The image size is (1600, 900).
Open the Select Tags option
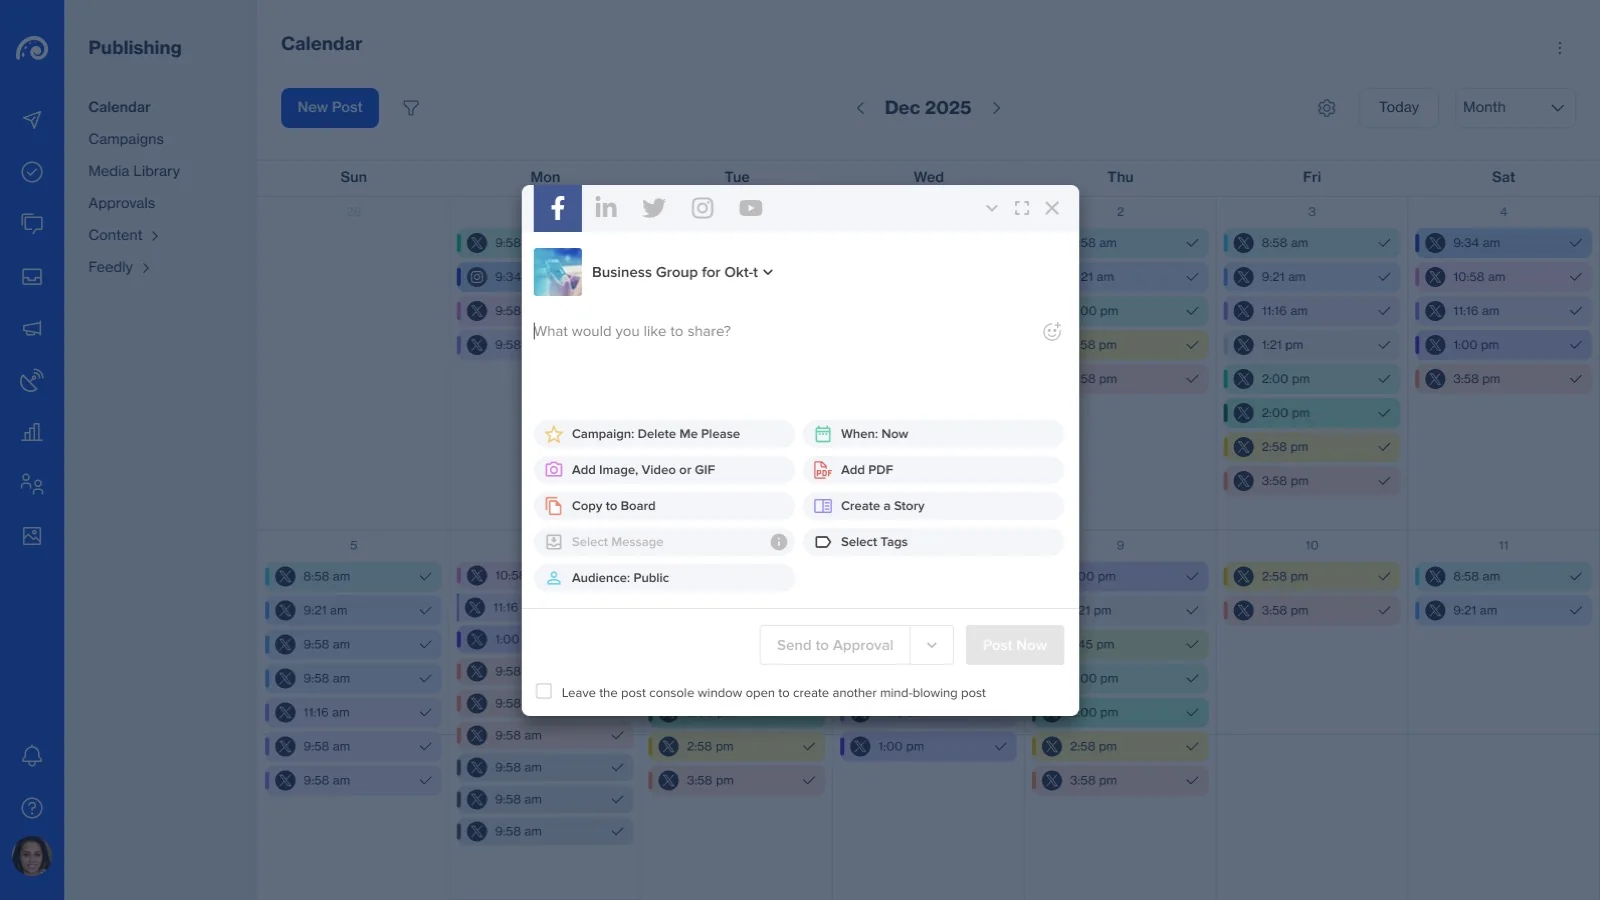[x=933, y=542]
